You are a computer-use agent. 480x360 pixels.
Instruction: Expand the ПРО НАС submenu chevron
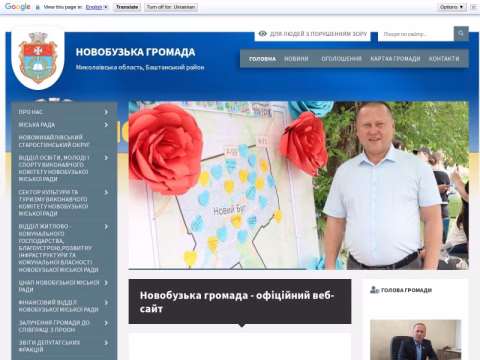[106, 112]
